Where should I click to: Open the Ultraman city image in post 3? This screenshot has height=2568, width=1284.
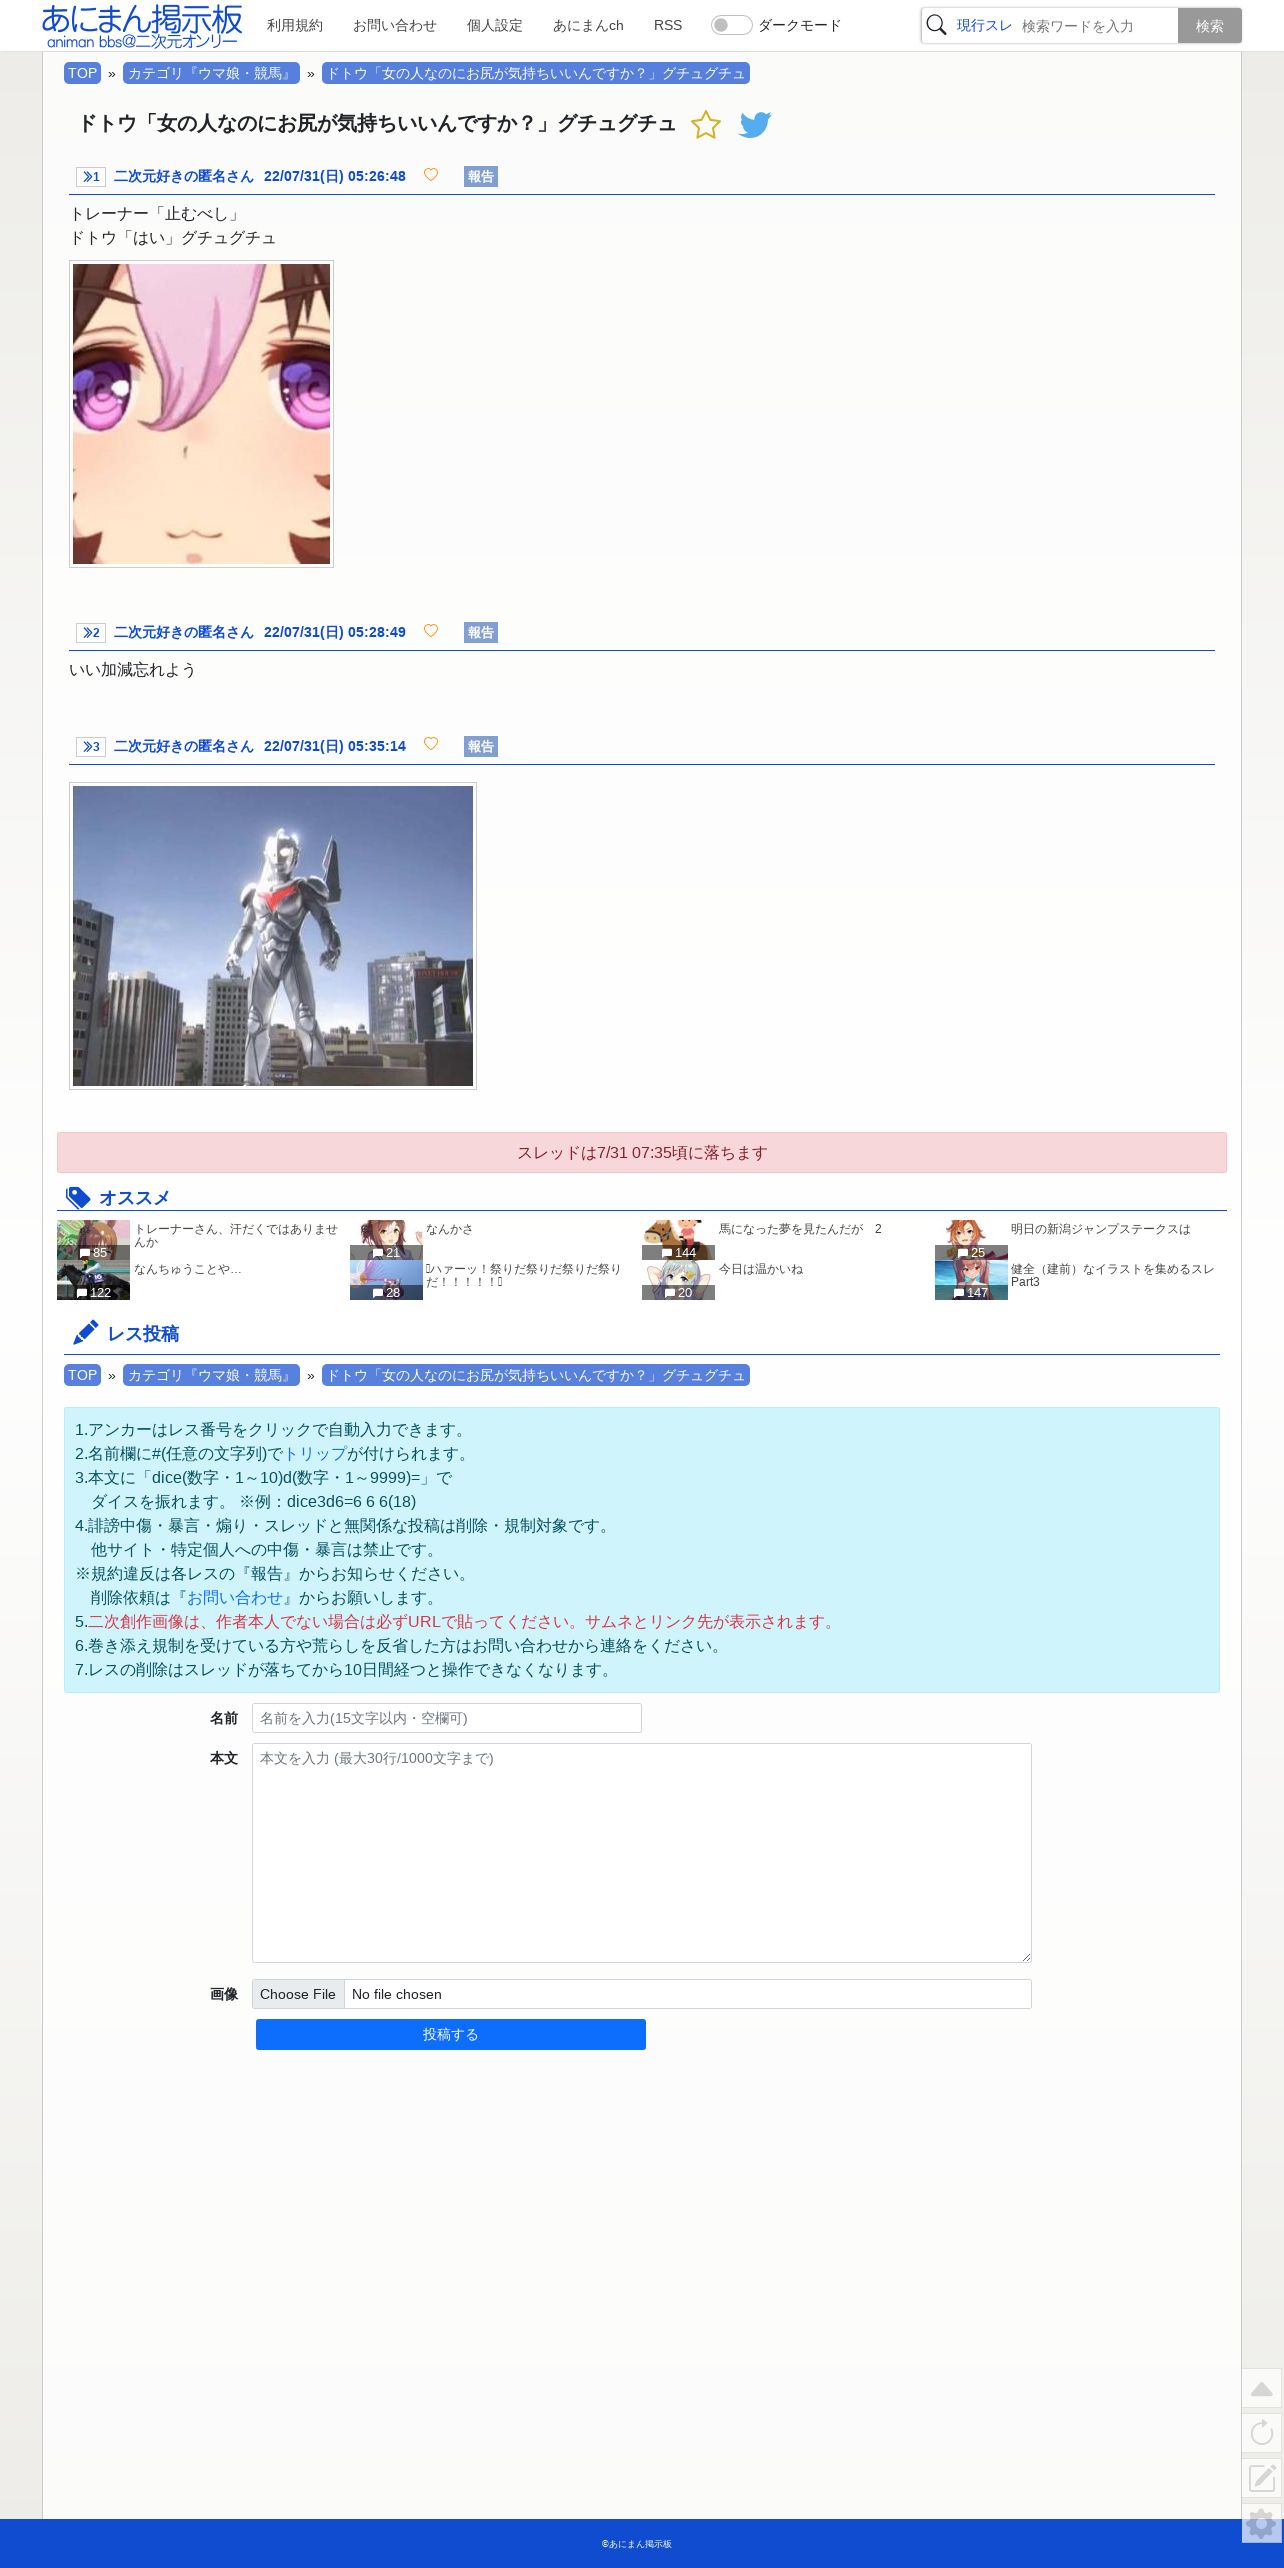click(x=273, y=936)
